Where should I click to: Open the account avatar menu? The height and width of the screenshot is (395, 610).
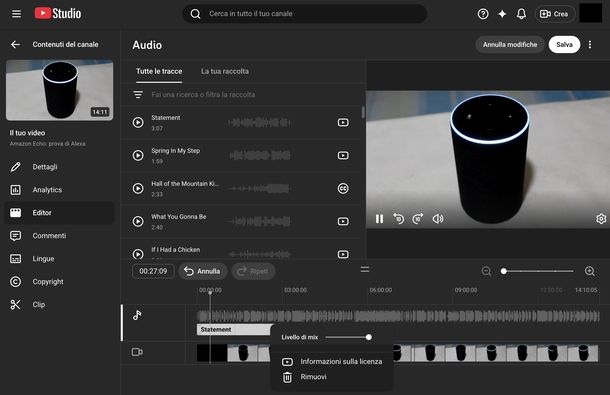coord(590,13)
